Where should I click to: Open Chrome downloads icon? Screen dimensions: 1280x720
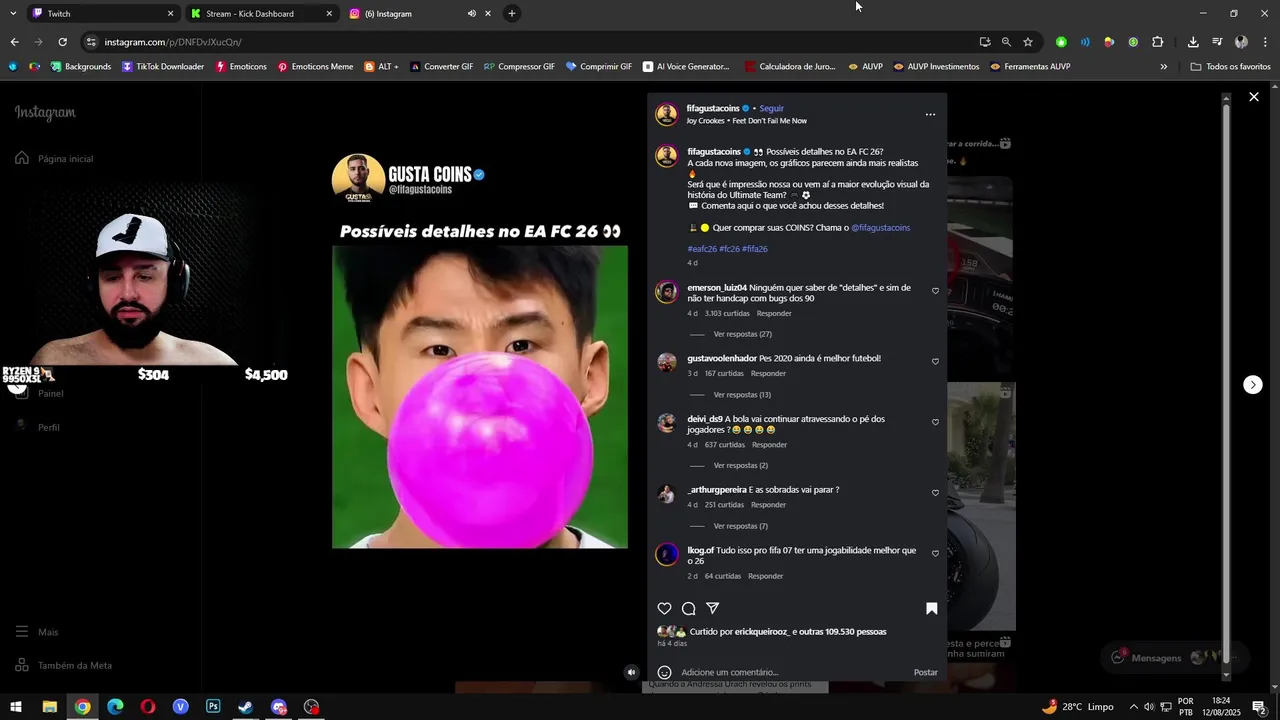pos(1193,42)
